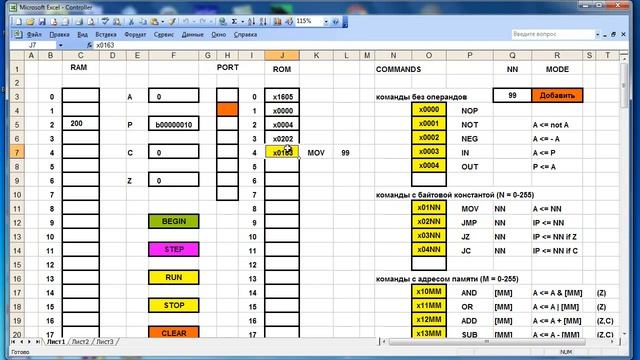Select the x12MM ADD command cell
The image size is (640, 360).
[x=429, y=320]
